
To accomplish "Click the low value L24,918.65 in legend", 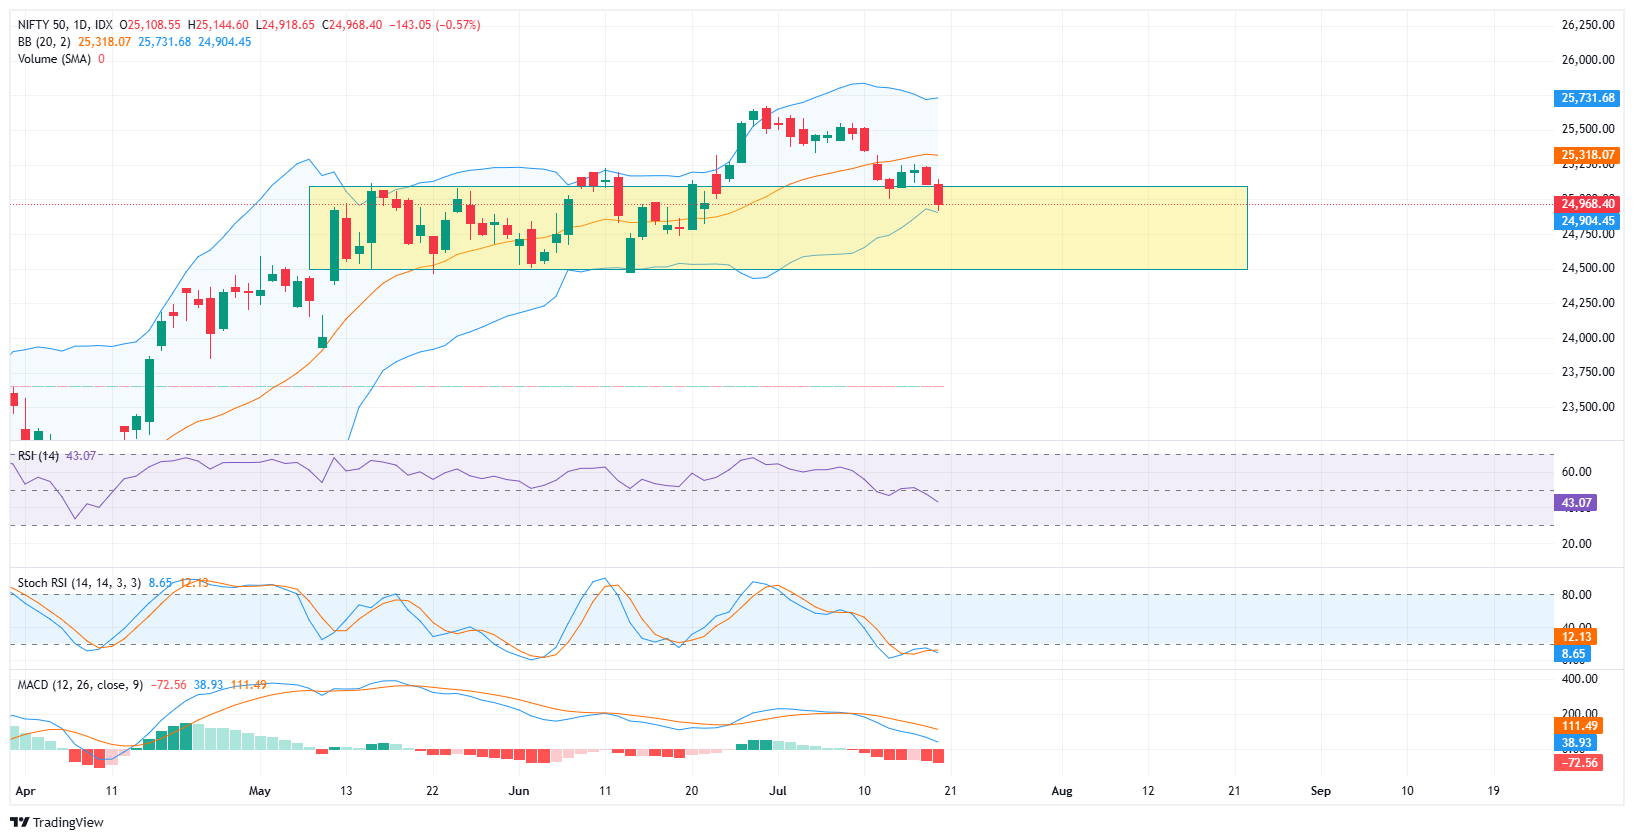I will click(x=285, y=25).
